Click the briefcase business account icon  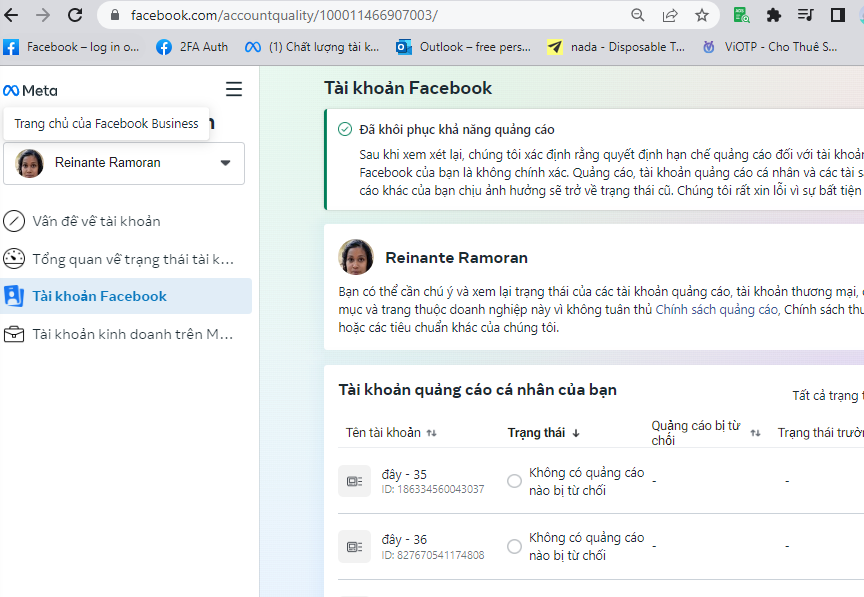(14, 334)
